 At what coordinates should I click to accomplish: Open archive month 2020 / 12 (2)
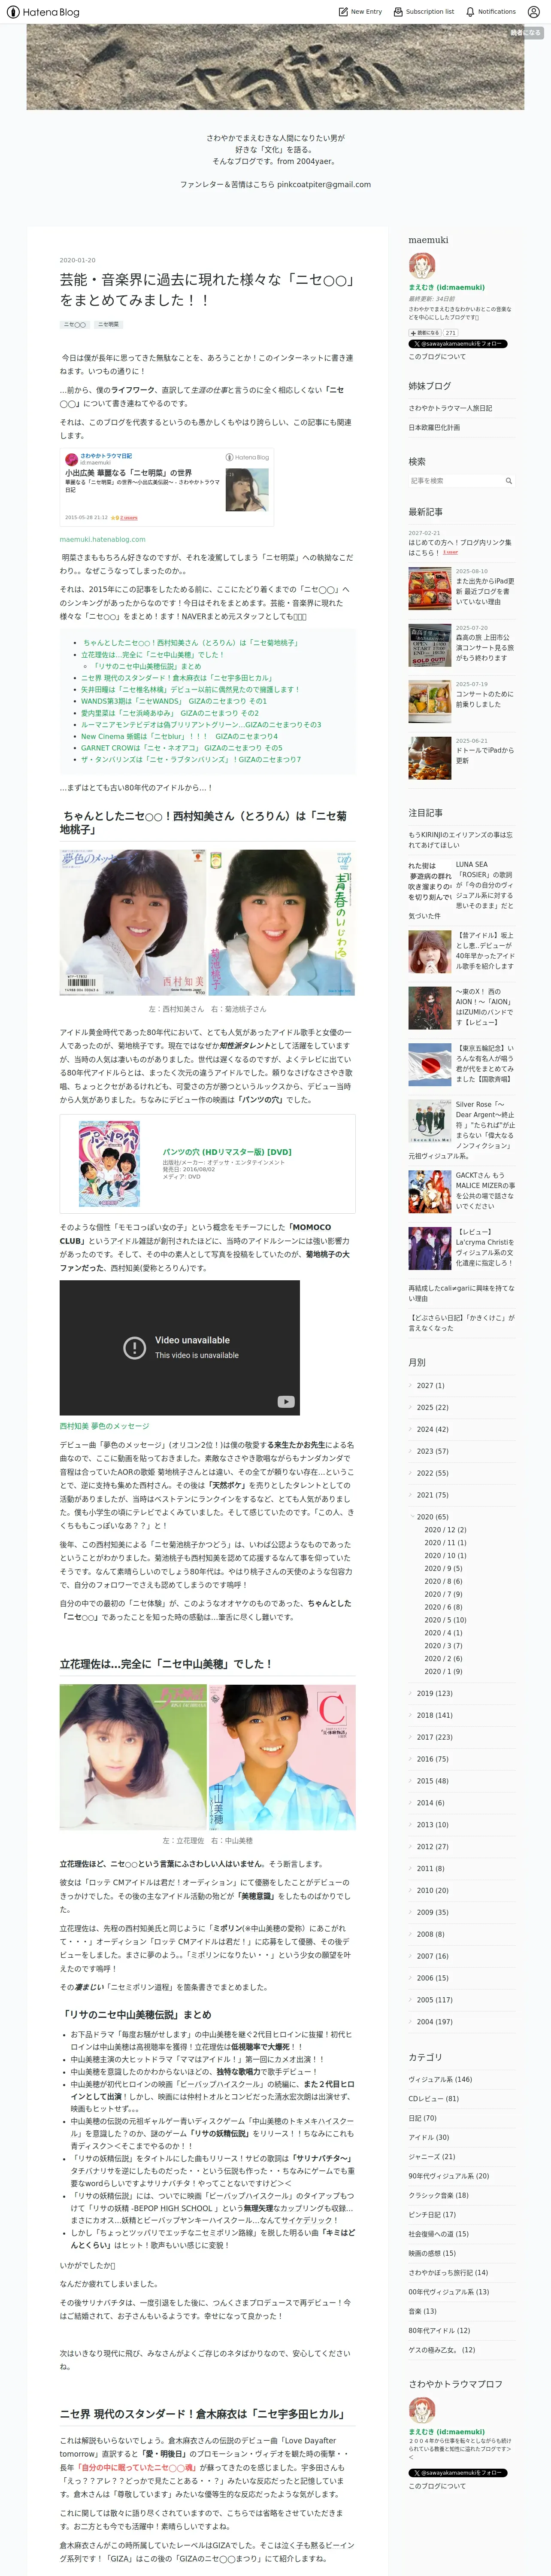tap(445, 1530)
